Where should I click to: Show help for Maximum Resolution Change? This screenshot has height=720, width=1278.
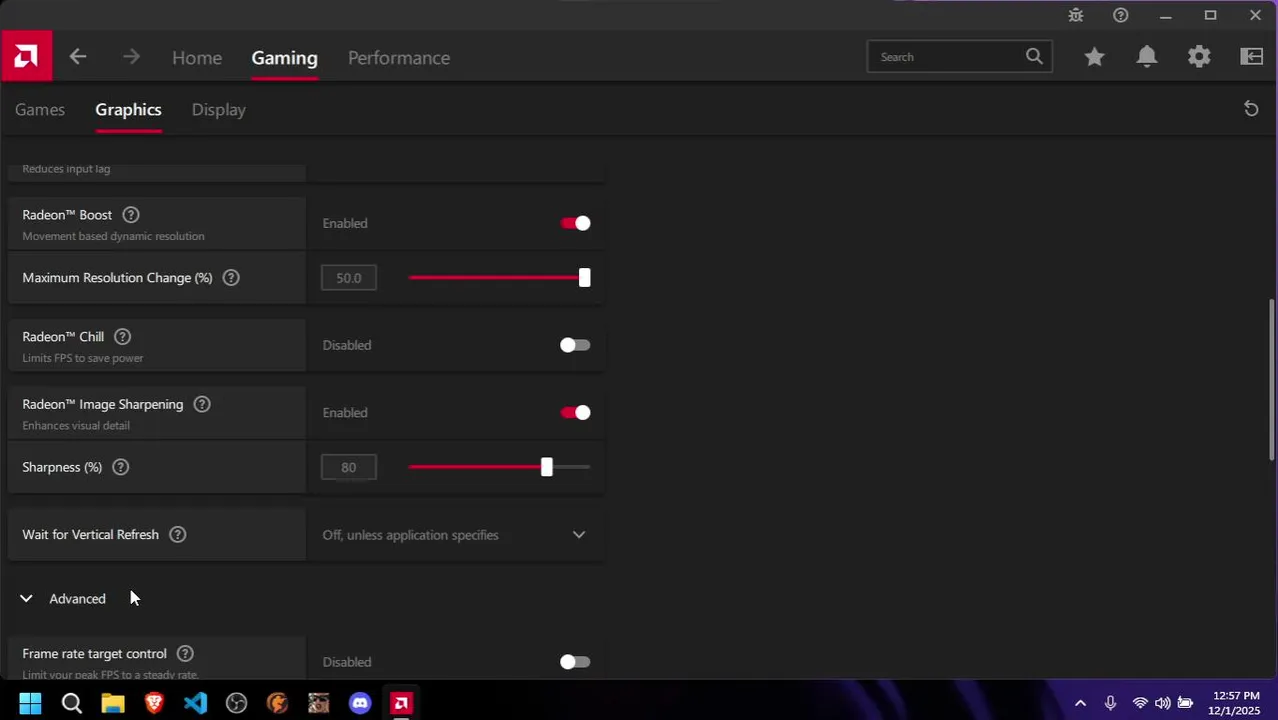pos(231,278)
